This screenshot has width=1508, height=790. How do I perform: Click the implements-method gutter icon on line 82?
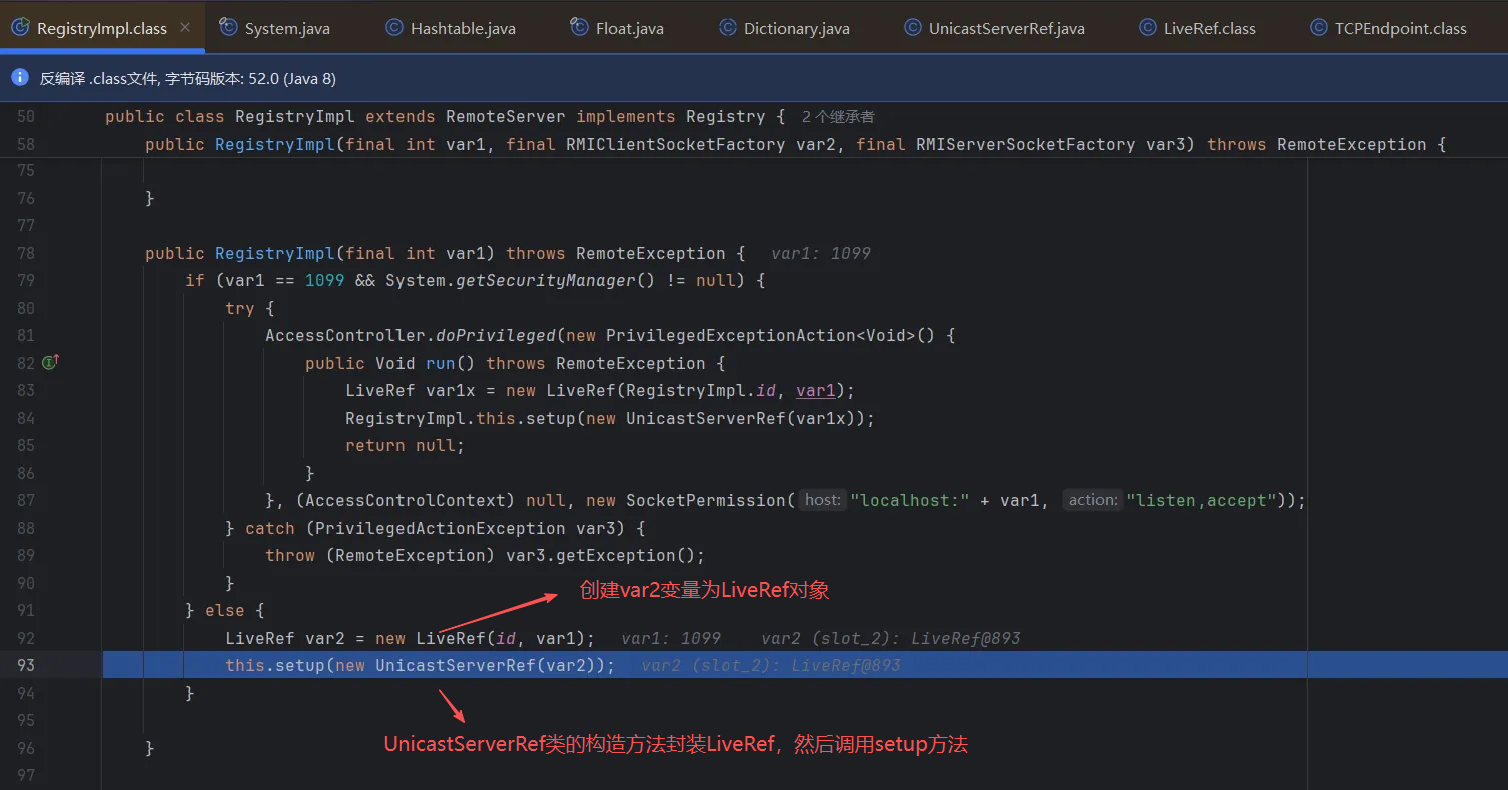50,363
